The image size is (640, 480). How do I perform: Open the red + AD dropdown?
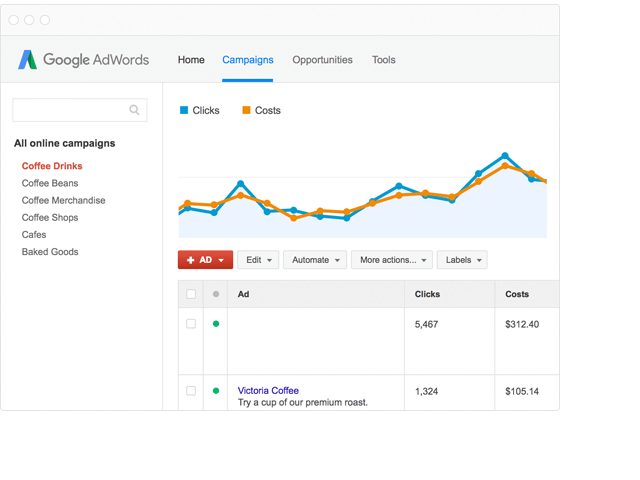pos(205,260)
